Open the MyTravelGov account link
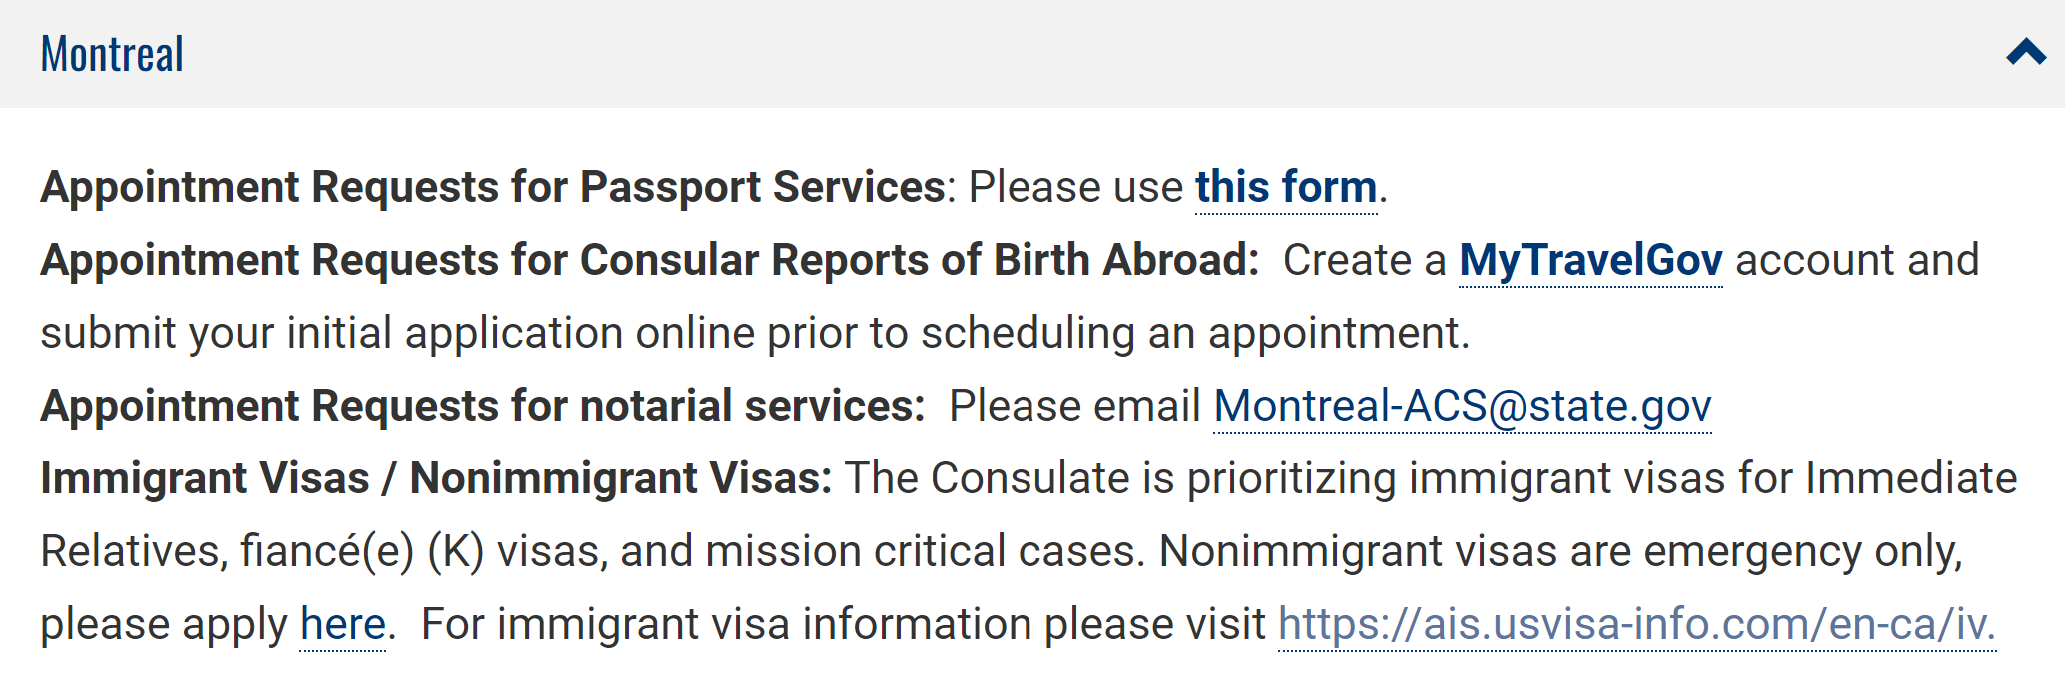 coord(1591,260)
